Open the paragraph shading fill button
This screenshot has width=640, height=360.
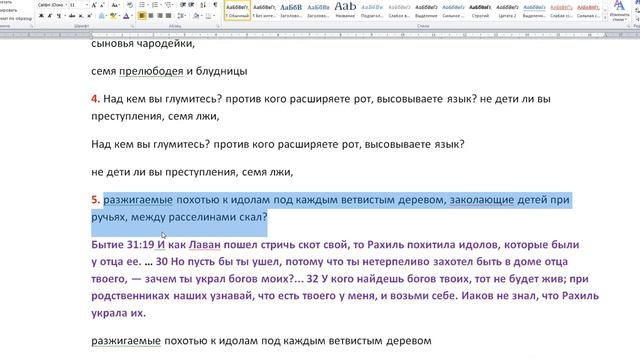[x=196, y=16]
